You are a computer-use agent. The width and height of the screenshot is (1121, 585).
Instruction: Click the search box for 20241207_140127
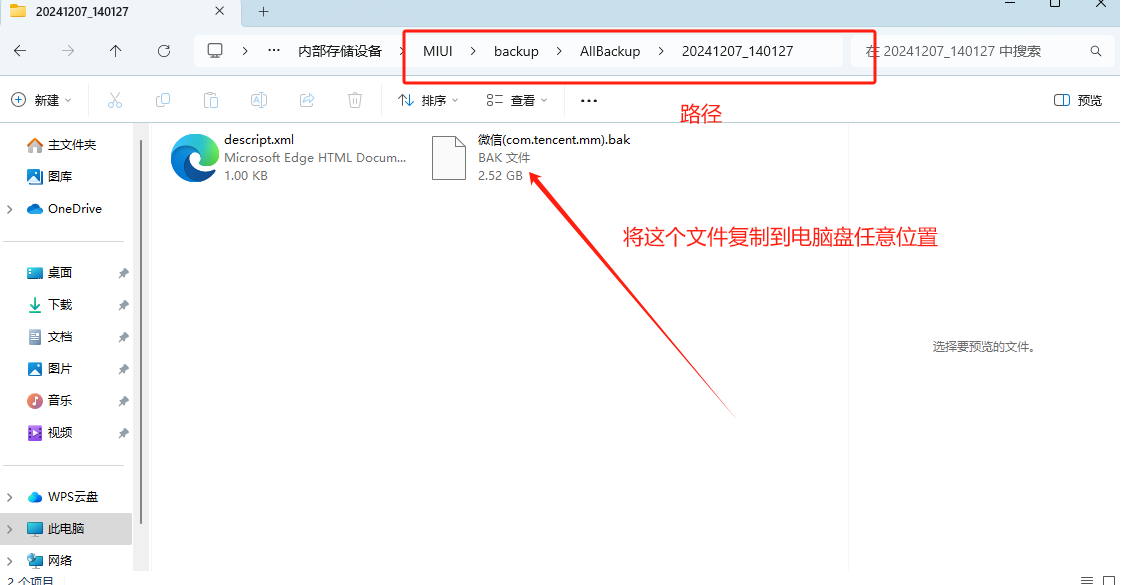982,51
